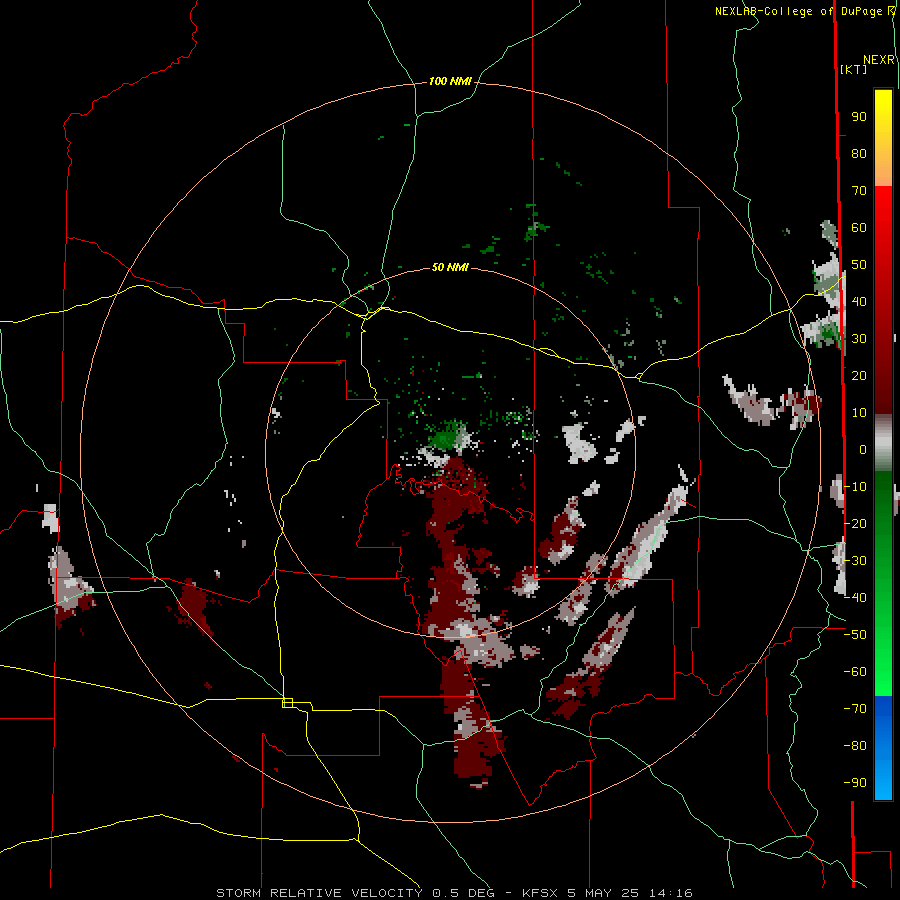Screen dimensions: 900x900
Task: Select the KFSX station identifier
Action: (540, 893)
